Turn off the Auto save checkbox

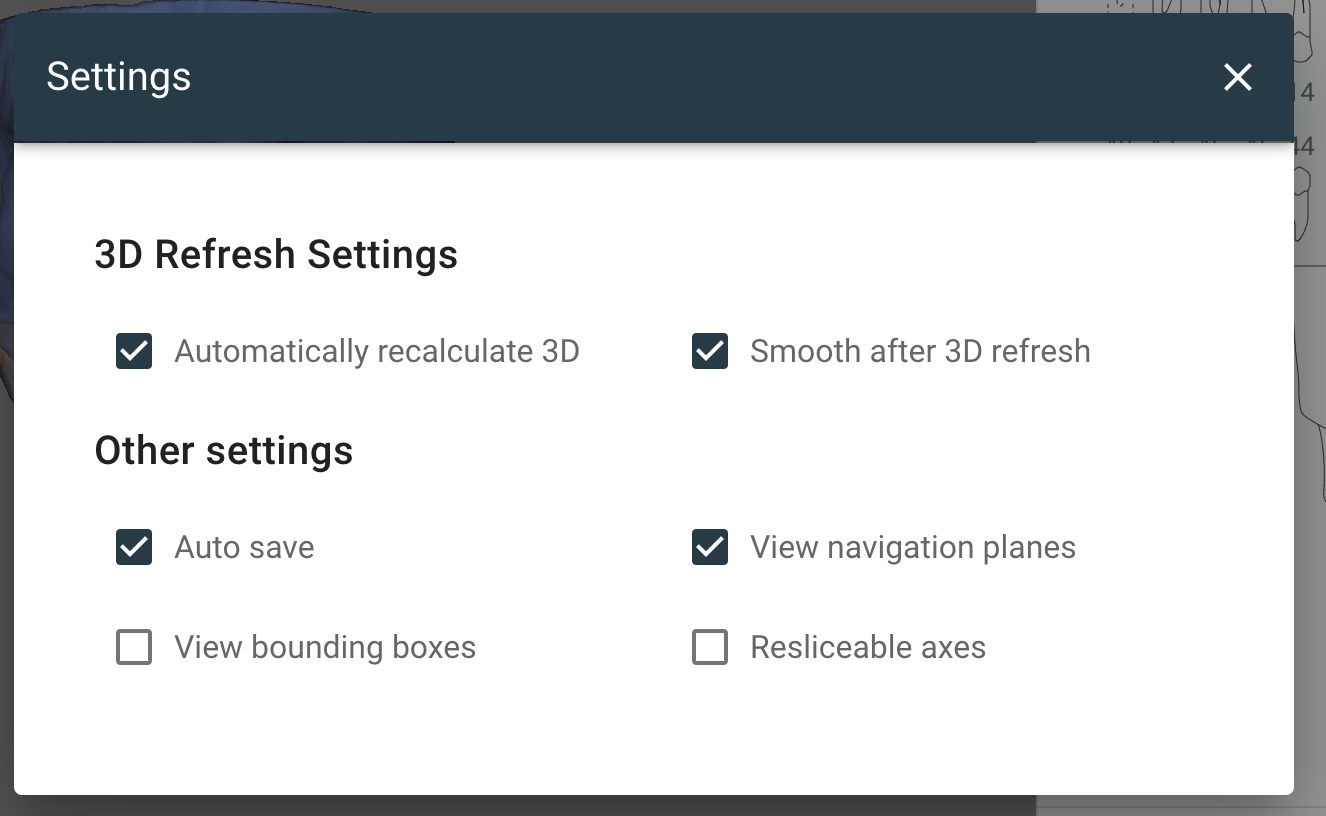pyautogui.click(x=134, y=548)
